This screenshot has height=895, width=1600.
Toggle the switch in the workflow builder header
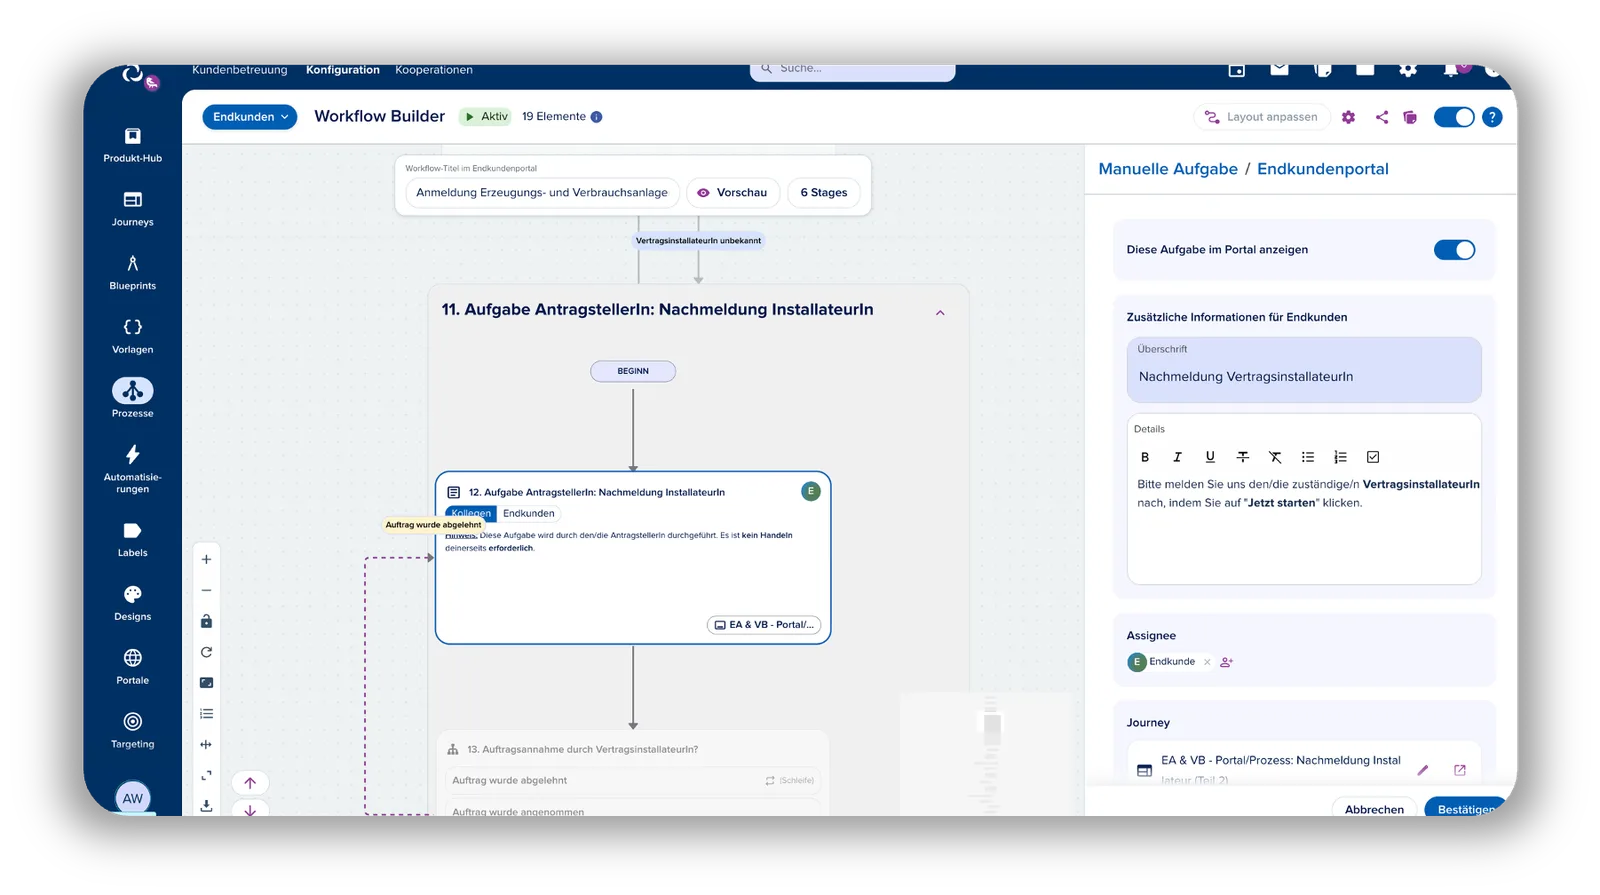point(1454,117)
